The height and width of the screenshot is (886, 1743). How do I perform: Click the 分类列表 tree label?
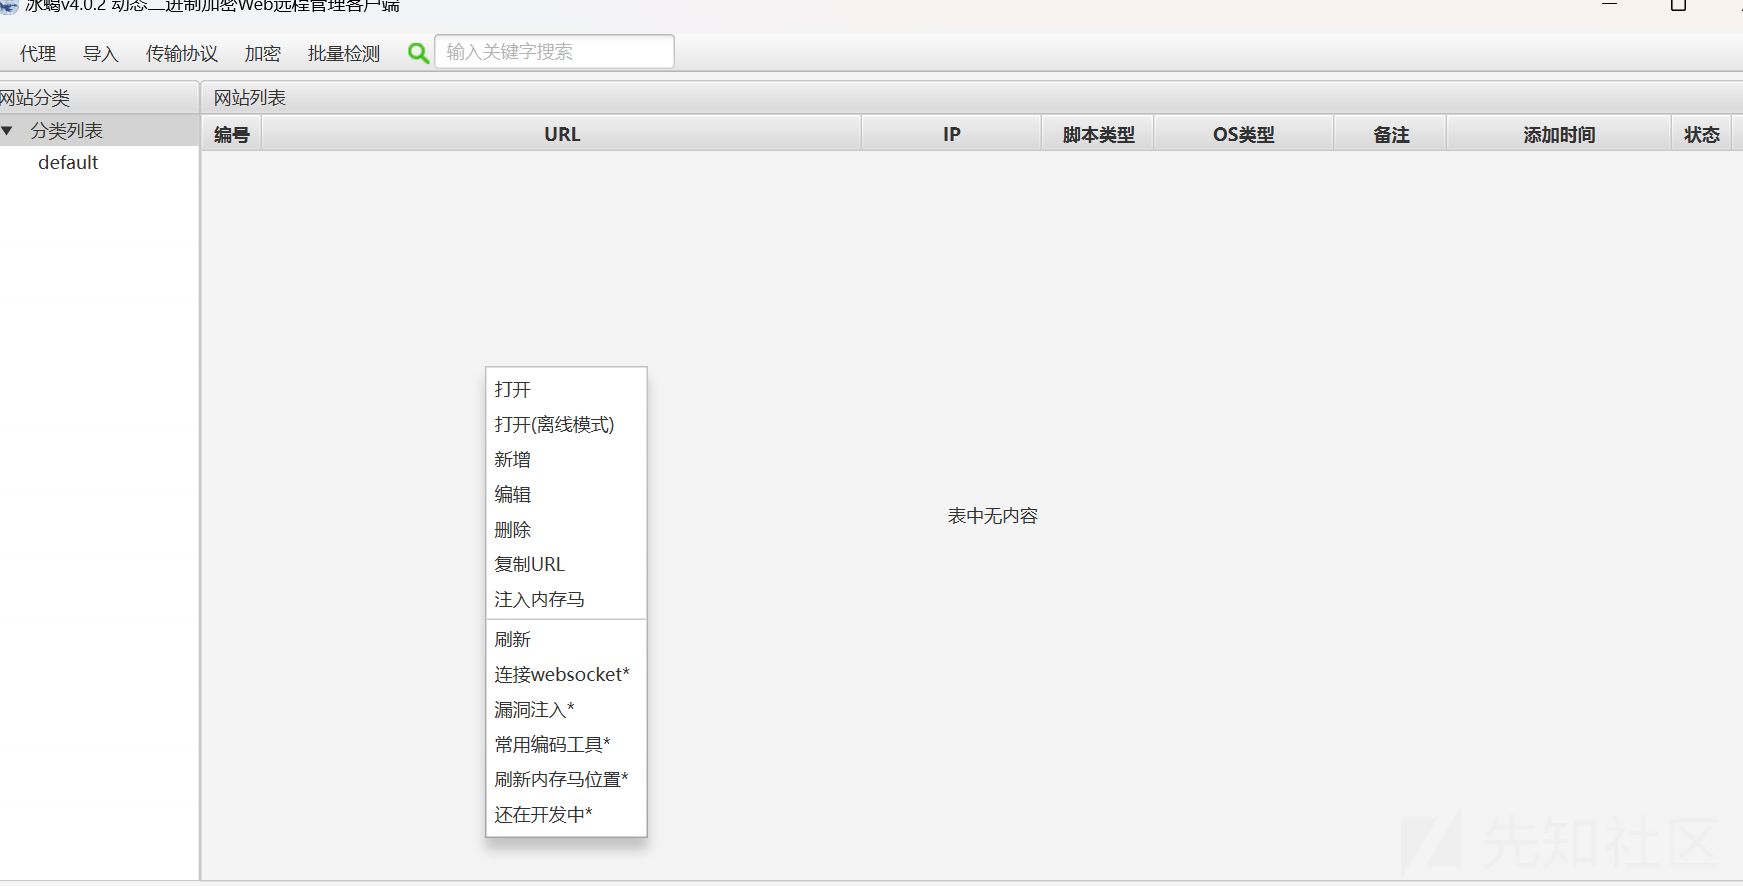pyautogui.click(x=66, y=131)
